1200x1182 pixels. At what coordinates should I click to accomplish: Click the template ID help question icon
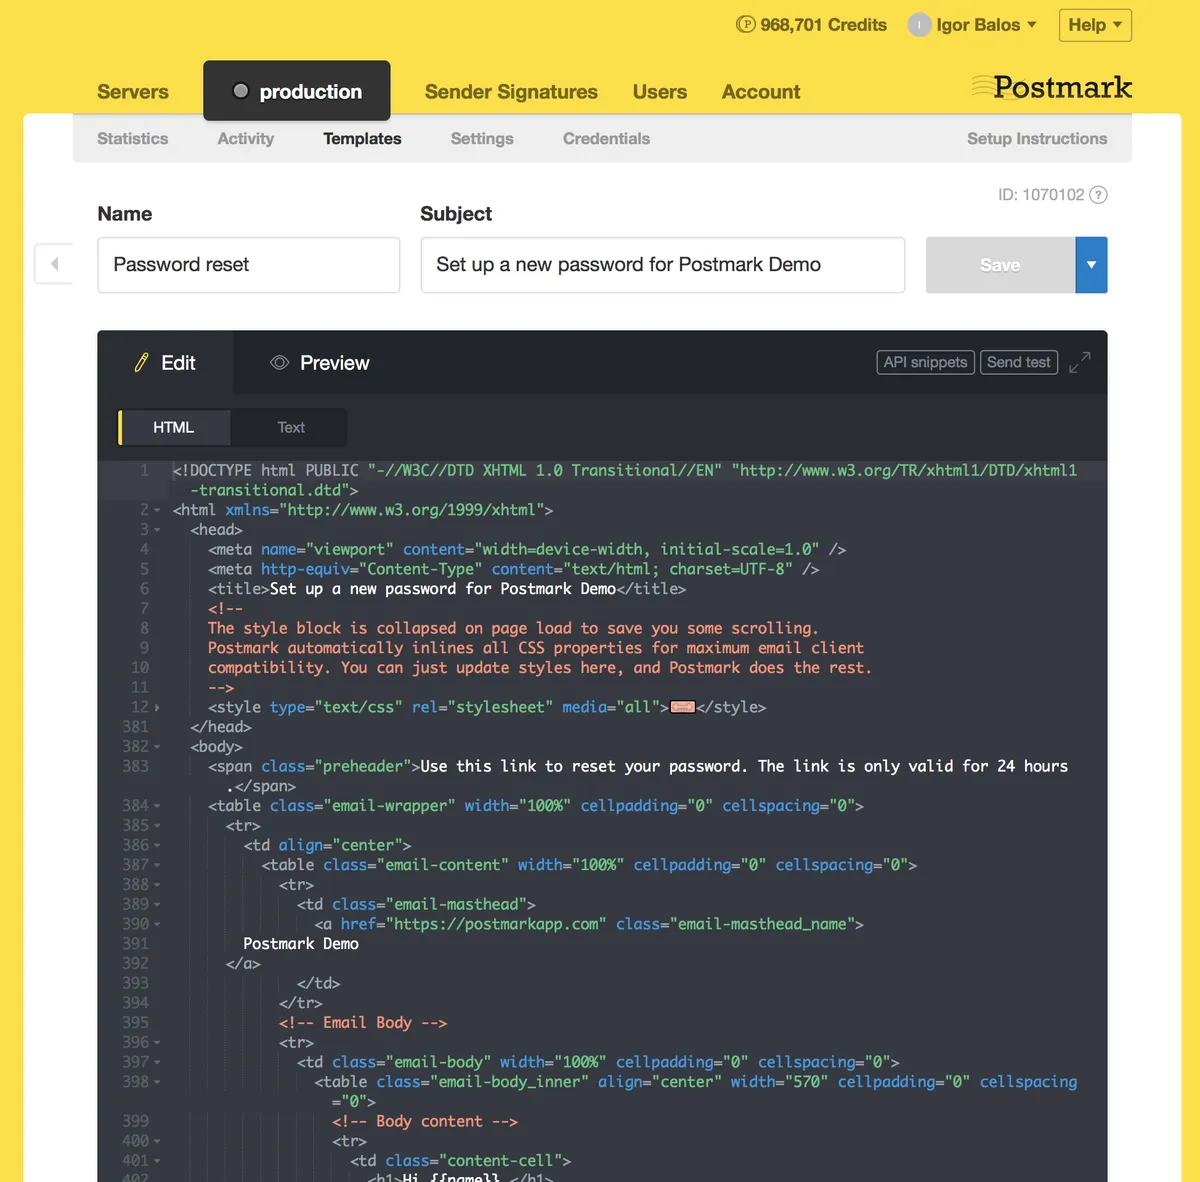1098,195
